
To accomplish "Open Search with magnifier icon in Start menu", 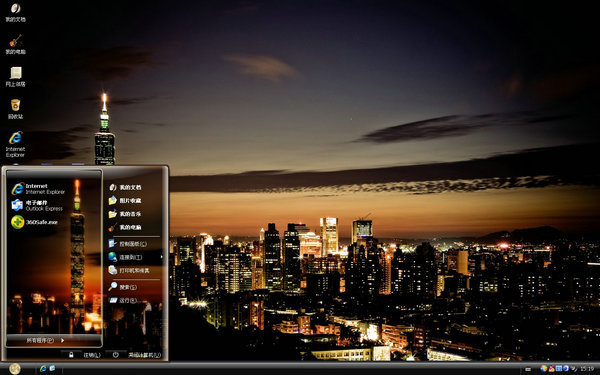I will [122, 287].
